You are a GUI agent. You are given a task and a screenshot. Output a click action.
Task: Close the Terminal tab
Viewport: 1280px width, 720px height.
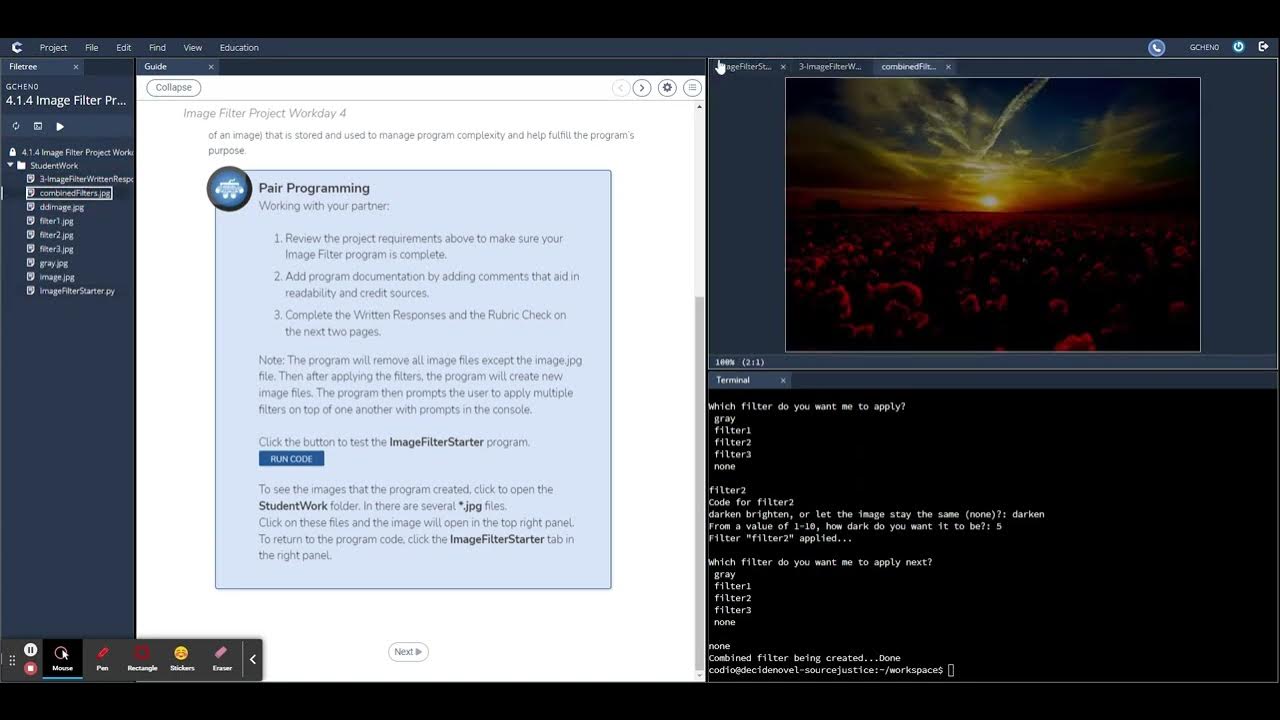click(x=783, y=380)
